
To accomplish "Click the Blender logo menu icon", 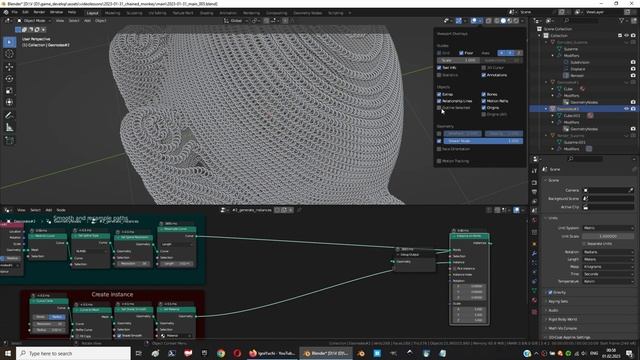I will coord(6,13).
